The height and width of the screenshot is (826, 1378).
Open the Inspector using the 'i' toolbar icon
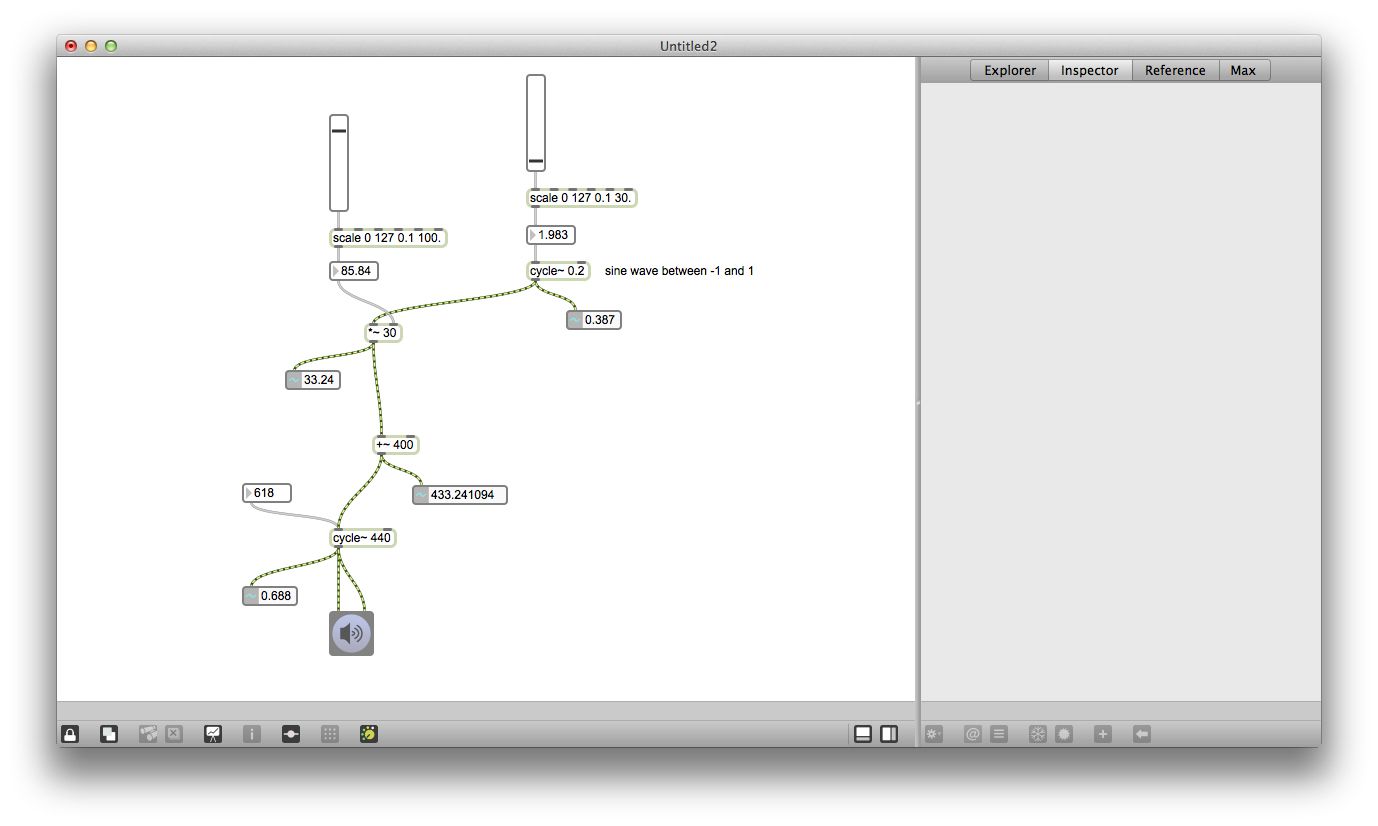coord(251,734)
